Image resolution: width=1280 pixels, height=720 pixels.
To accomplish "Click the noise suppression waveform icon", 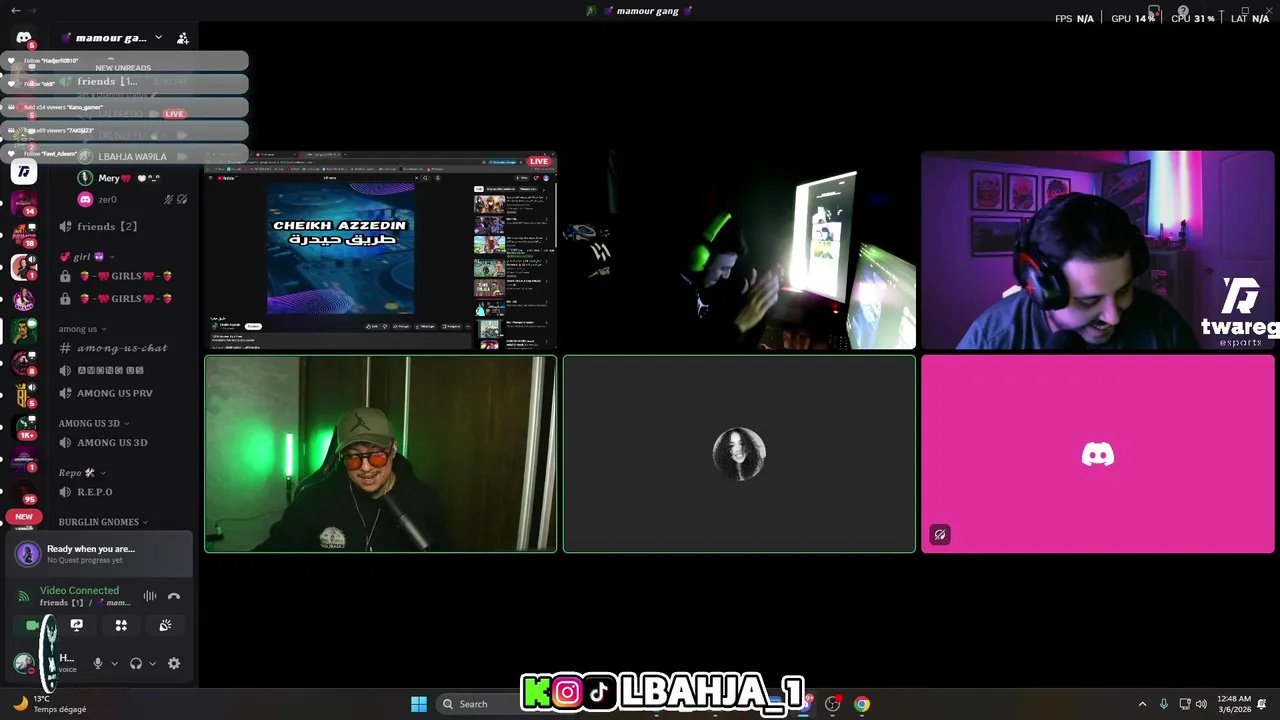I will pos(150,596).
